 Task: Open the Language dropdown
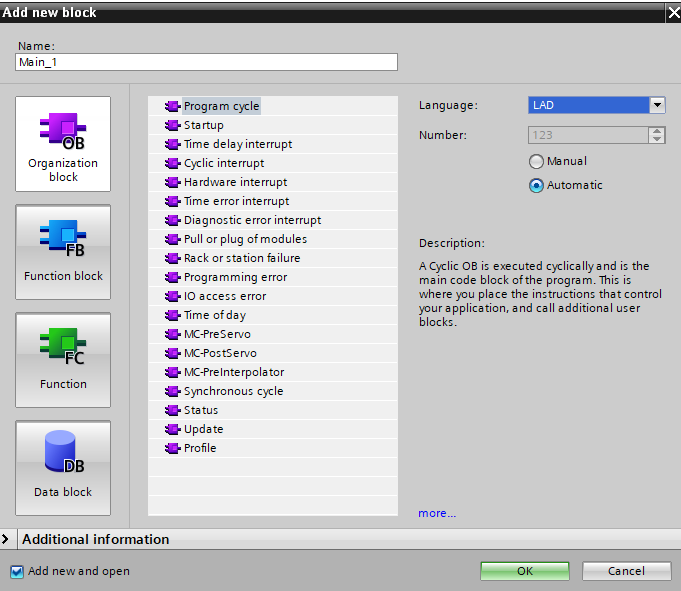(657, 105)
